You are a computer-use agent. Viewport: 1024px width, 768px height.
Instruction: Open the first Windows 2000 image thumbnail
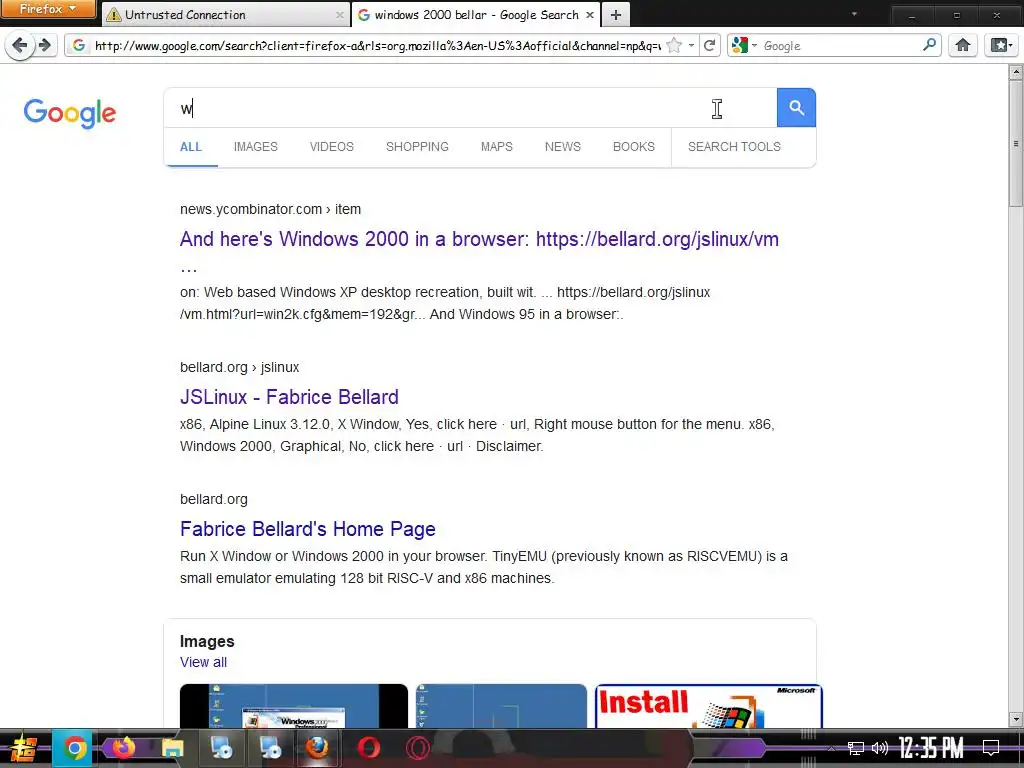point(294,706)
